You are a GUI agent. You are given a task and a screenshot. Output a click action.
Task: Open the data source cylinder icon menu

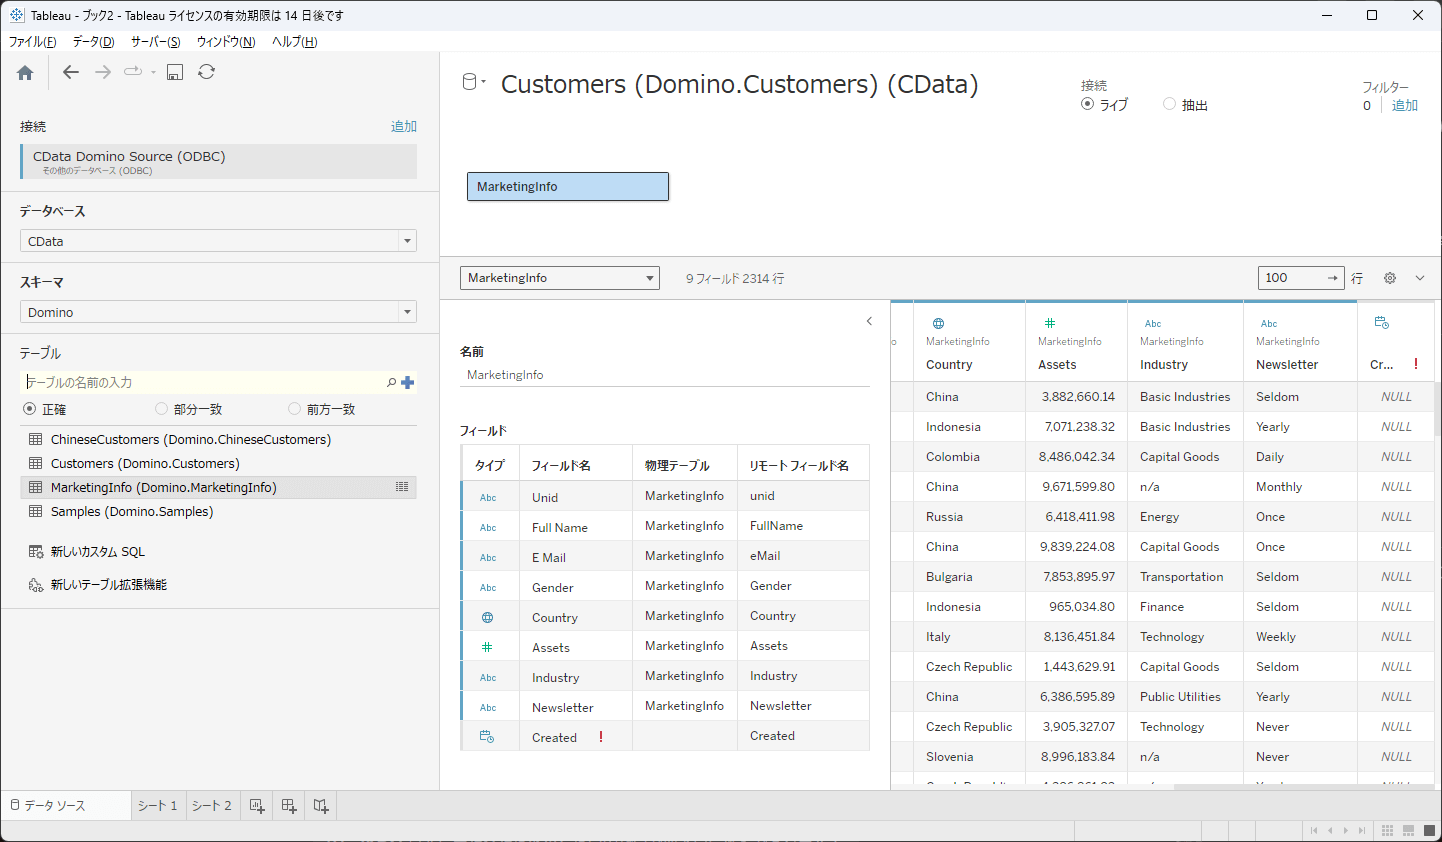(473, 82)
